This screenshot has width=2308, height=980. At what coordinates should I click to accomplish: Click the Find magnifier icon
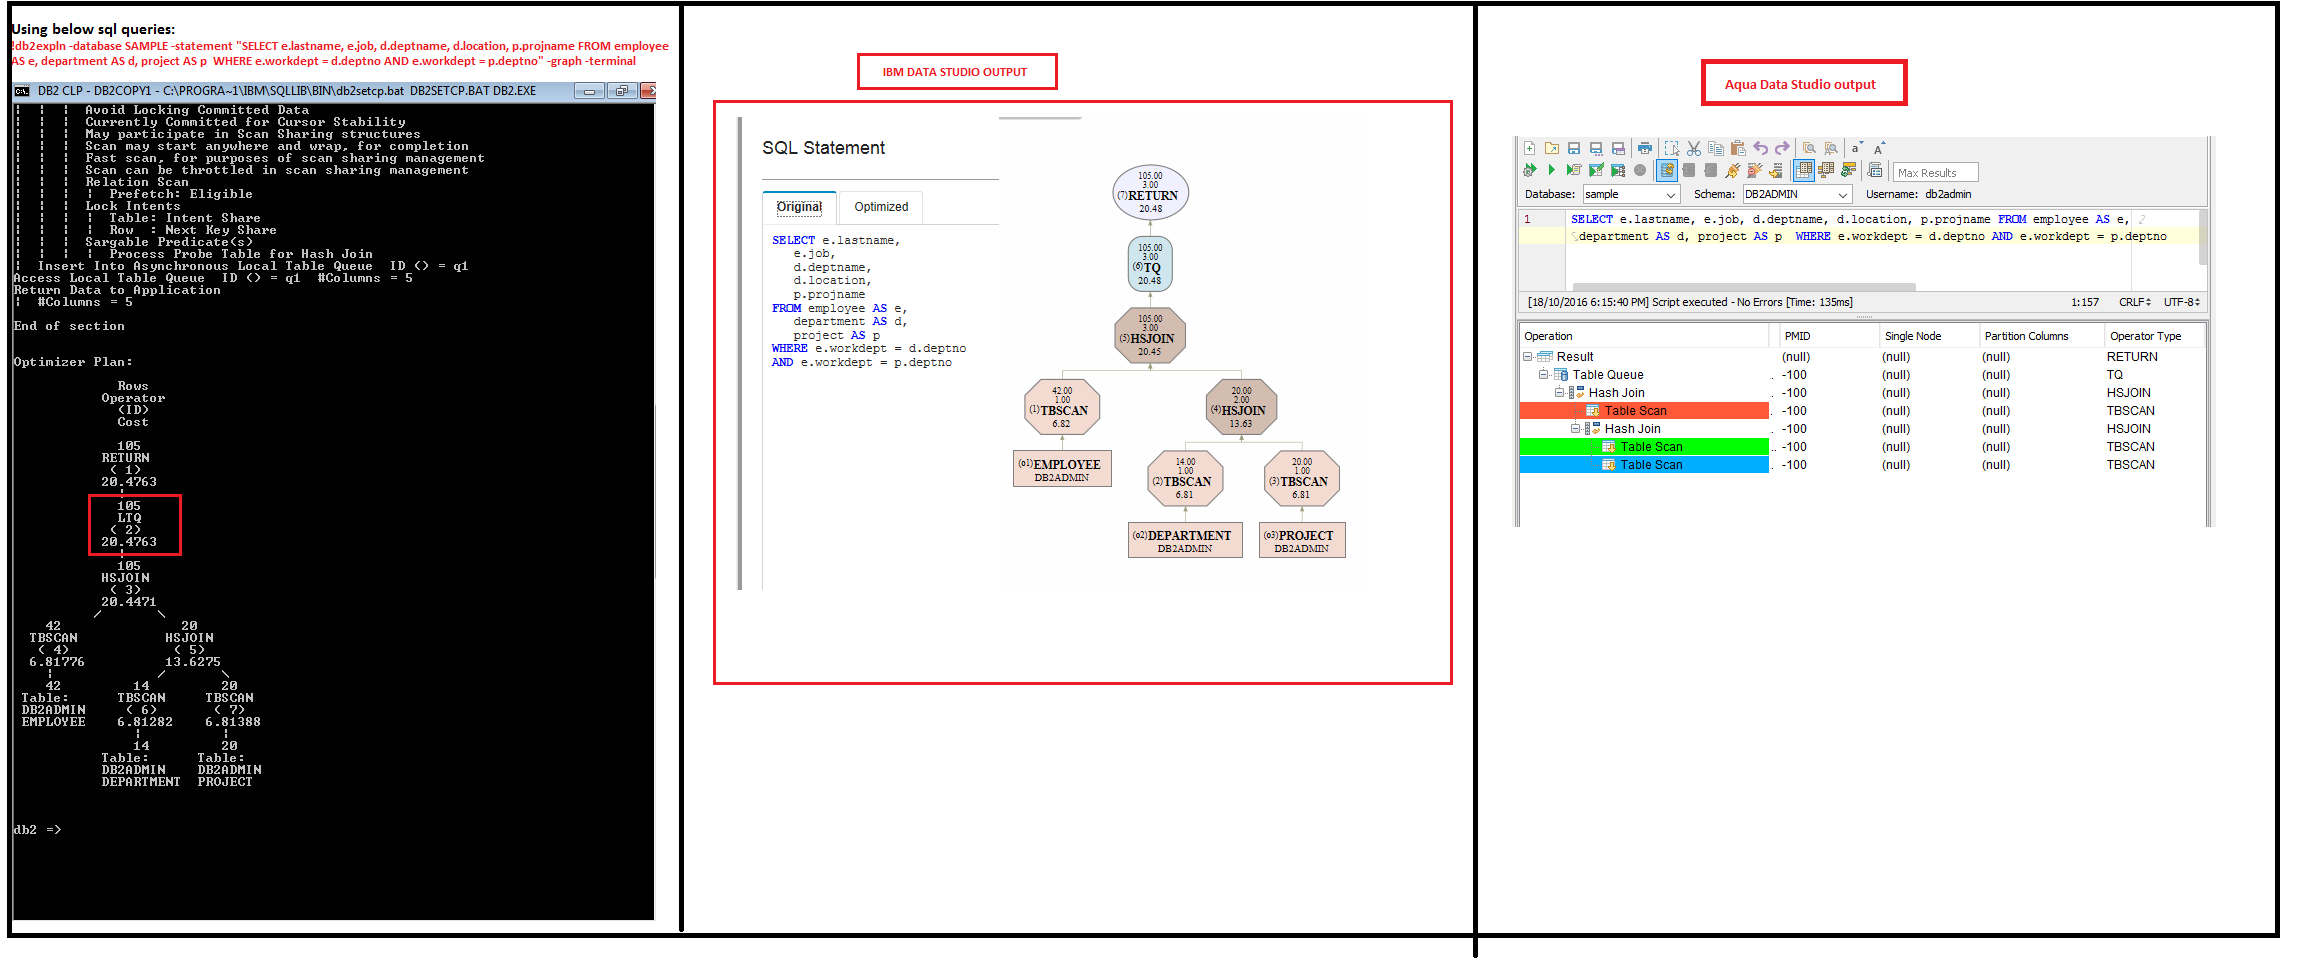[x=1808, y=148]
